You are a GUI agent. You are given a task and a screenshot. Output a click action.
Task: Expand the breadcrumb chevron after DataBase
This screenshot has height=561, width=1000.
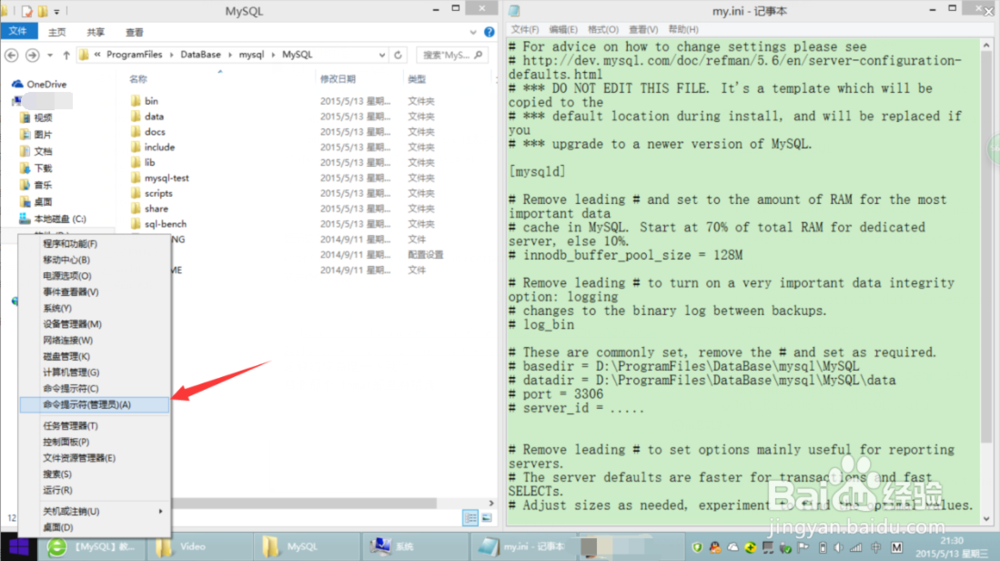click(230, 55)
